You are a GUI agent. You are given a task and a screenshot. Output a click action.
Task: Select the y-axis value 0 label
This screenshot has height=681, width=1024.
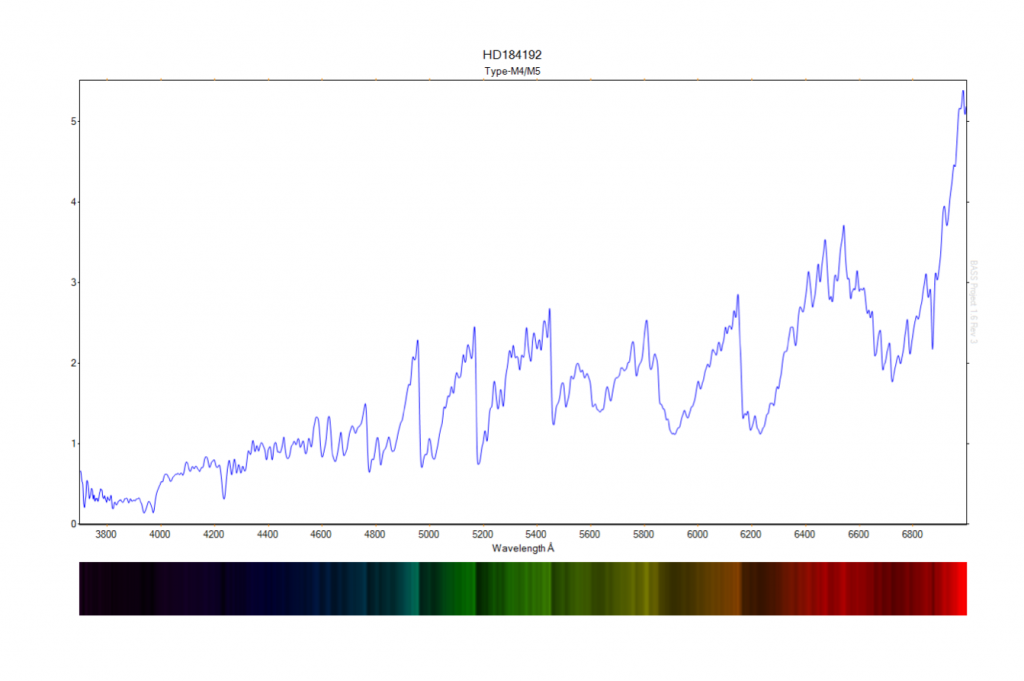74,524
